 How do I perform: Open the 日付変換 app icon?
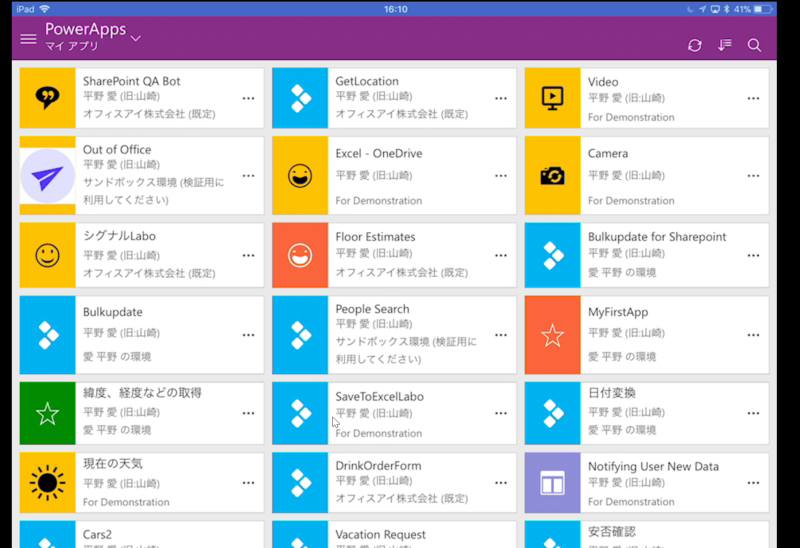pos(553,413)
